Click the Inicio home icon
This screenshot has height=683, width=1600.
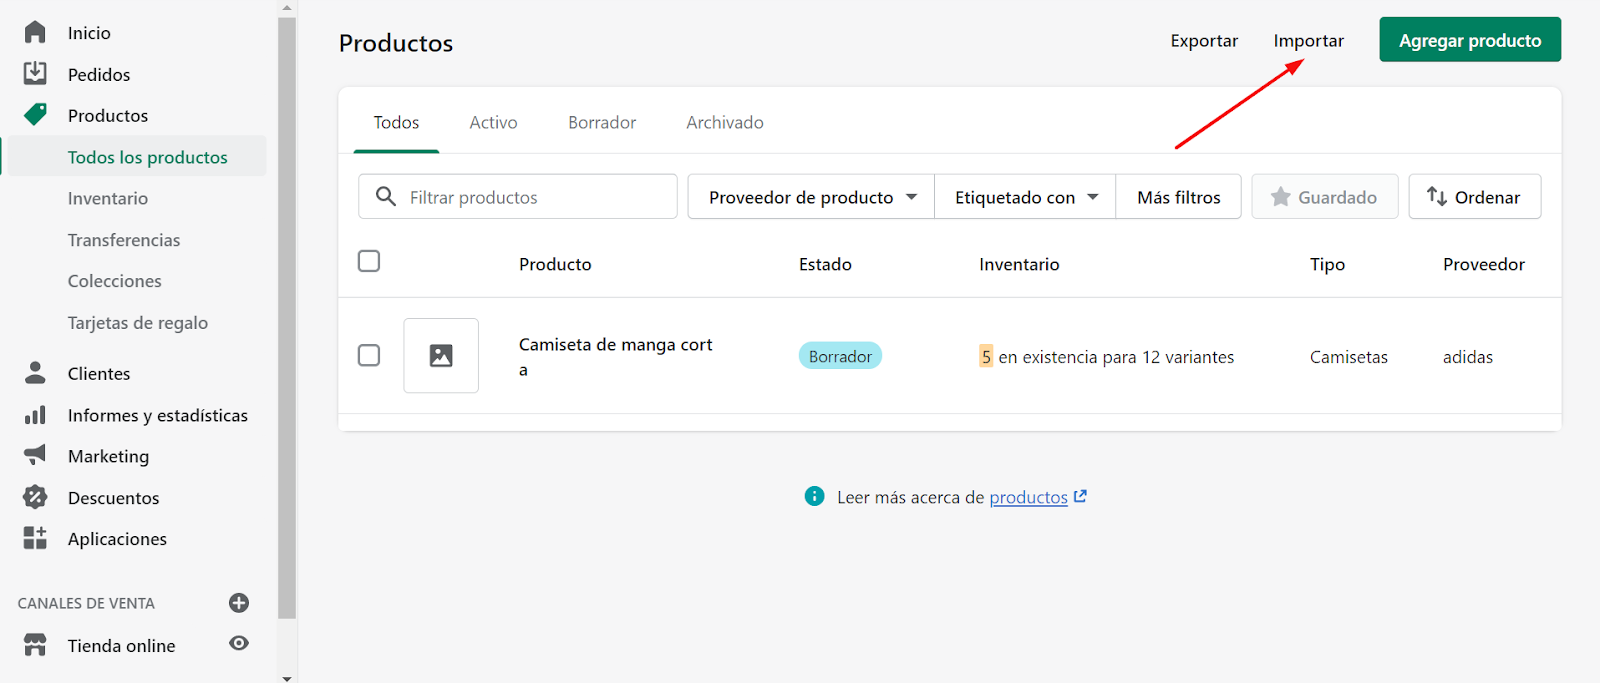click(x=35, y=32)
